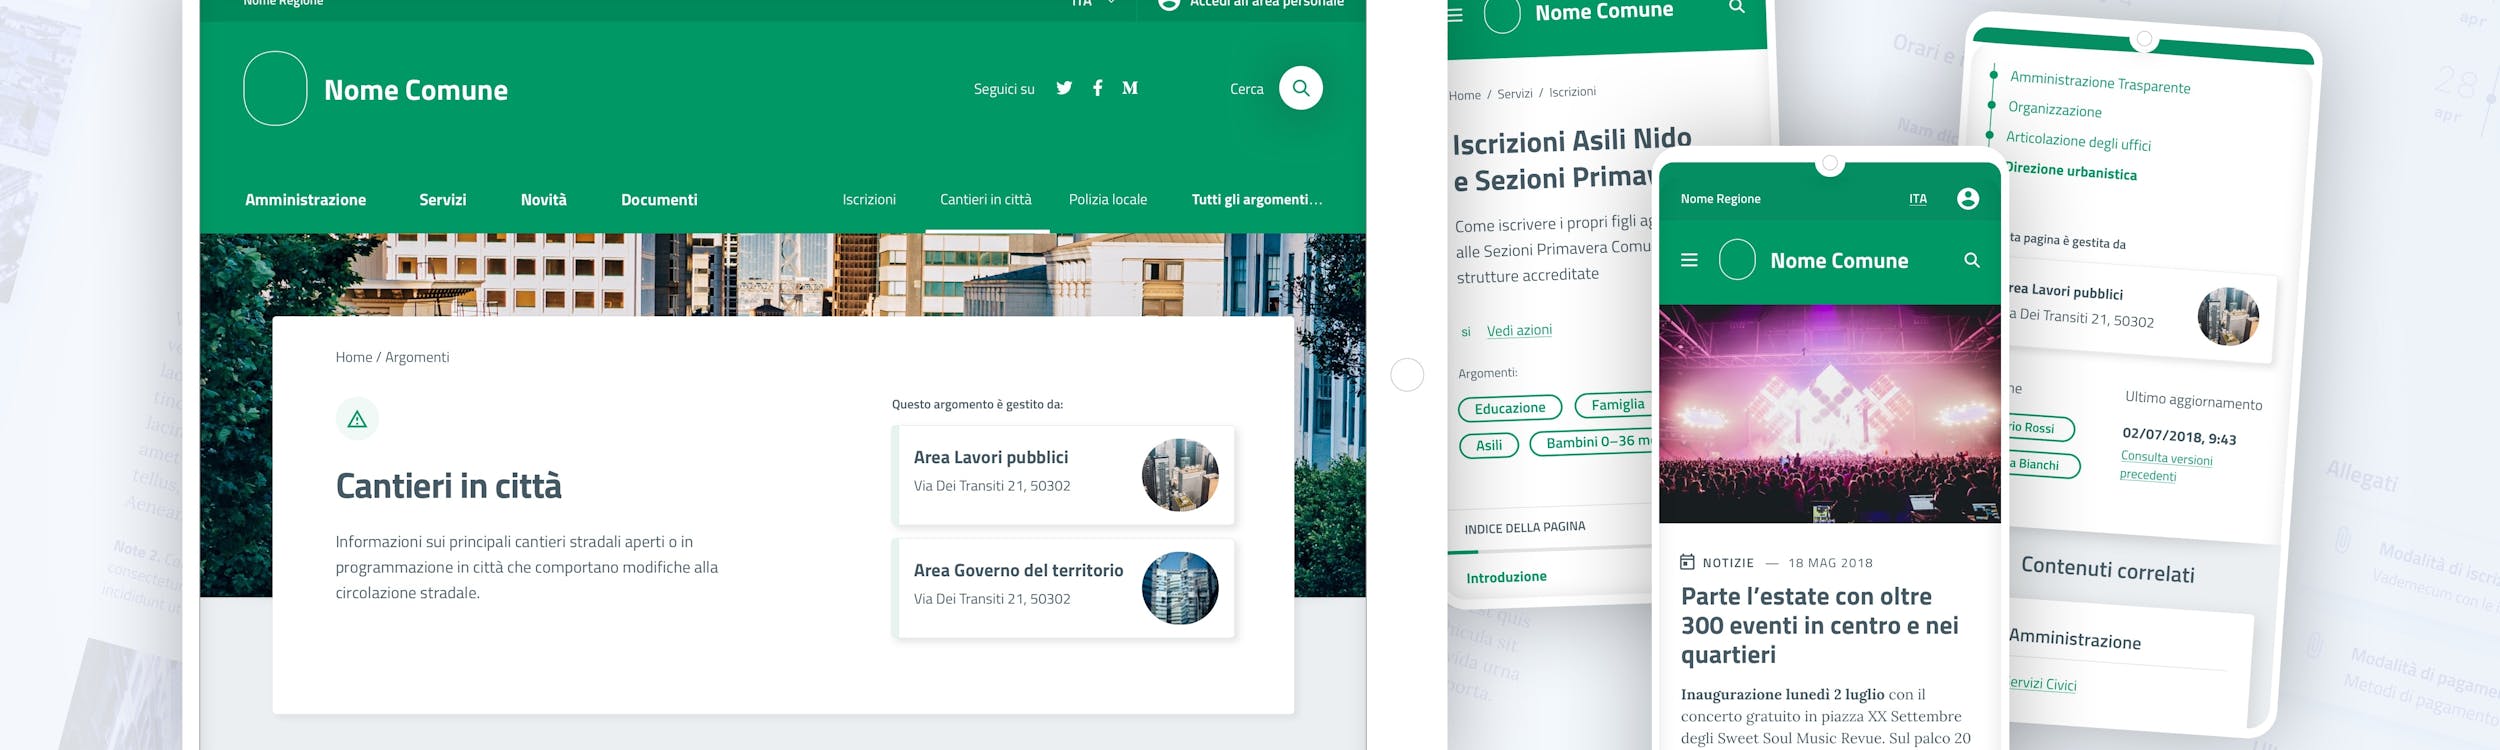Tap the search icon on center phone
This screenshot has width=2500, height=750.
pyautogui.click(x=1971, y=260)
